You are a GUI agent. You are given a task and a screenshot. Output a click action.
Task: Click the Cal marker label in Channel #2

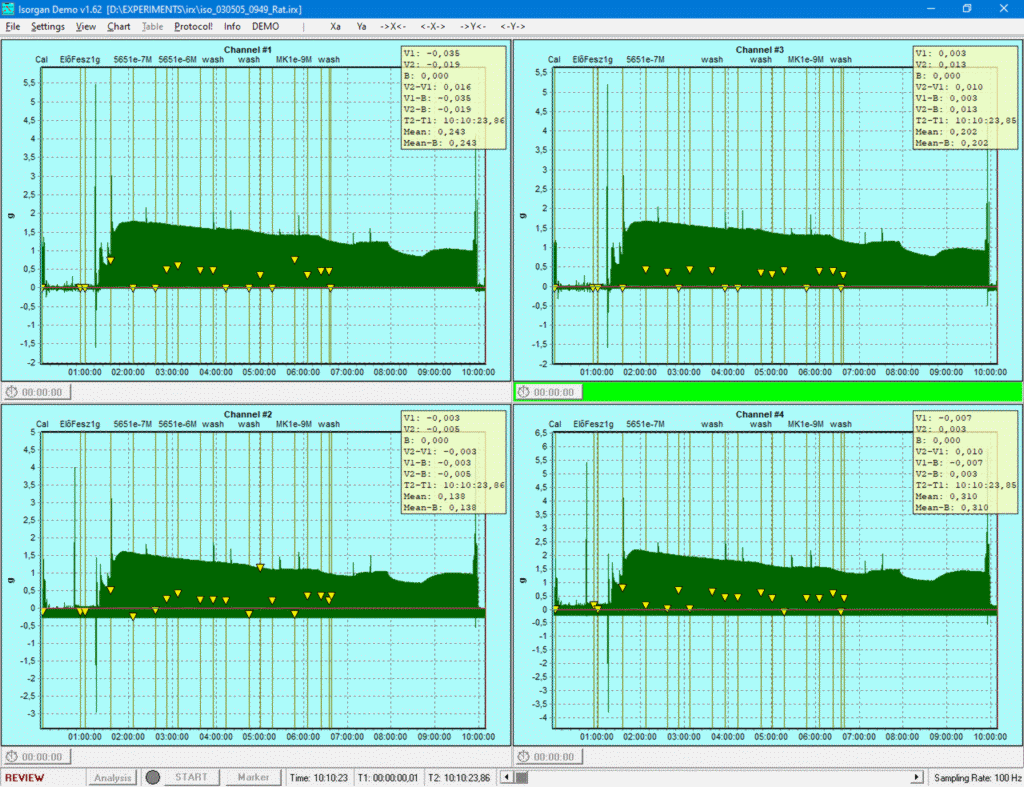click(x=42, y=424)
